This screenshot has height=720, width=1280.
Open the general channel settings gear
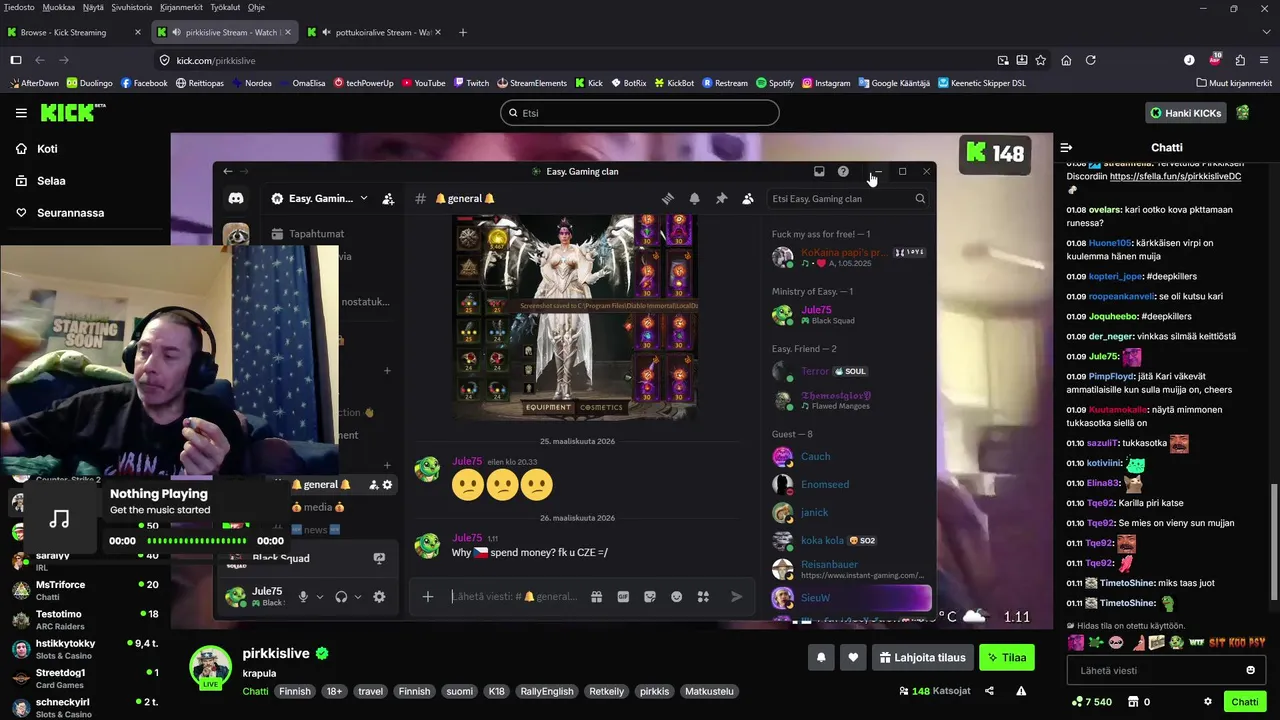coord(387,485)
